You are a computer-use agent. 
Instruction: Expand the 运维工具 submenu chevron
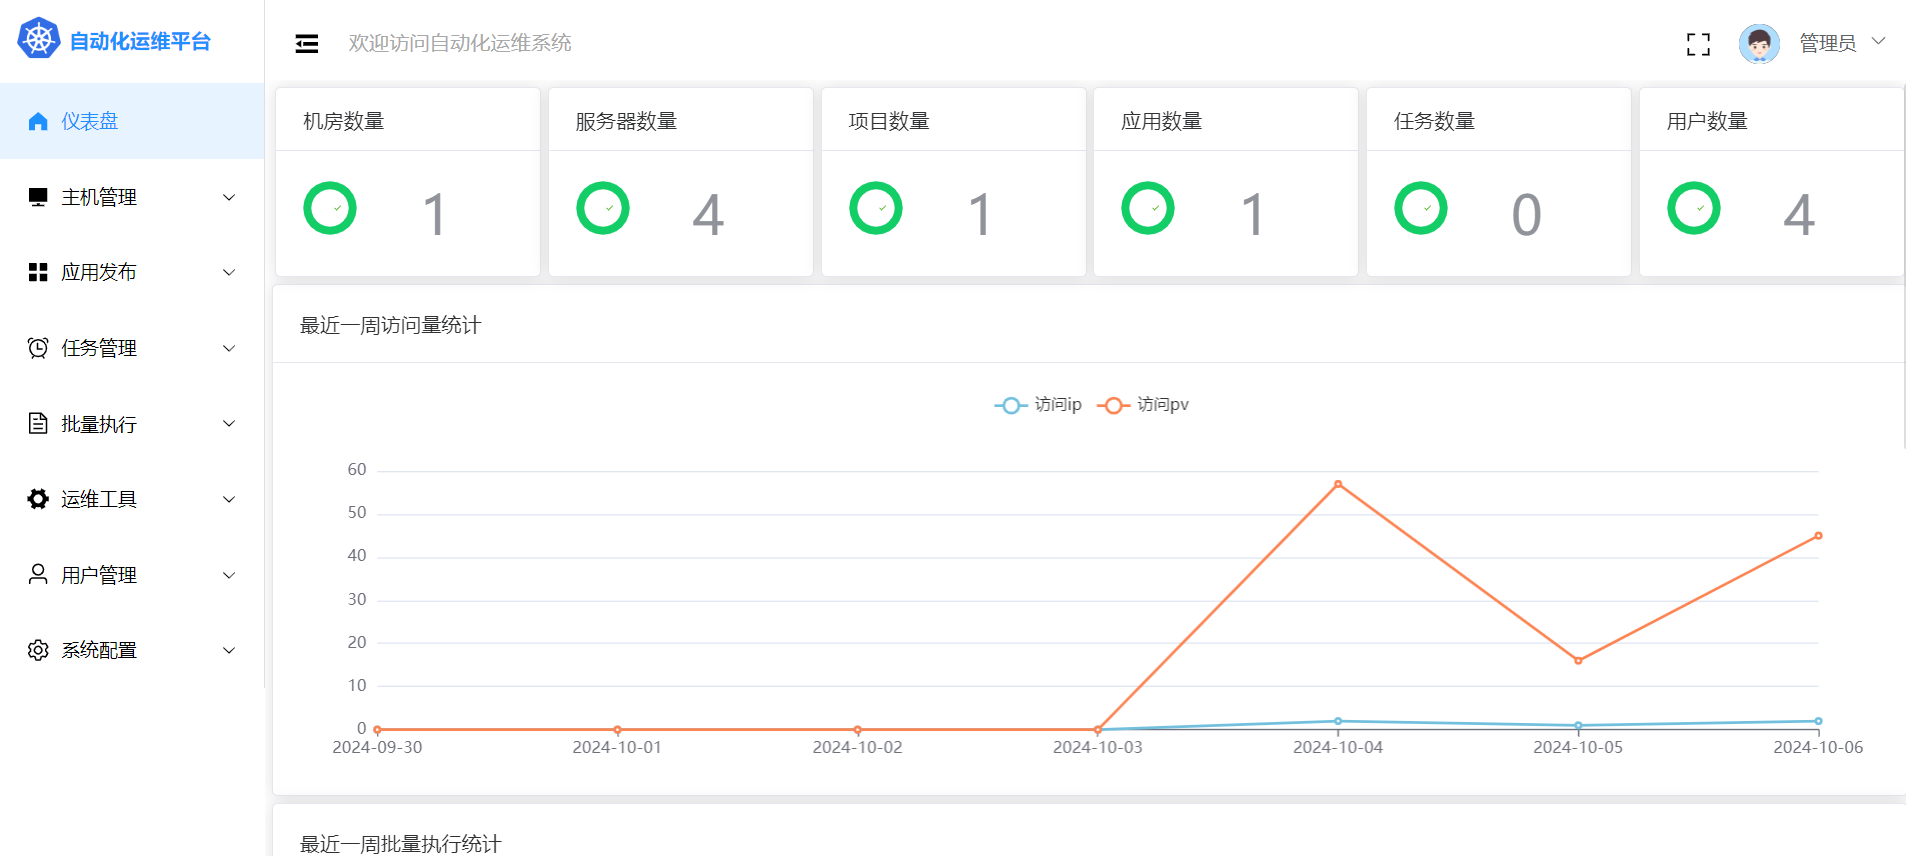[229, 499]
